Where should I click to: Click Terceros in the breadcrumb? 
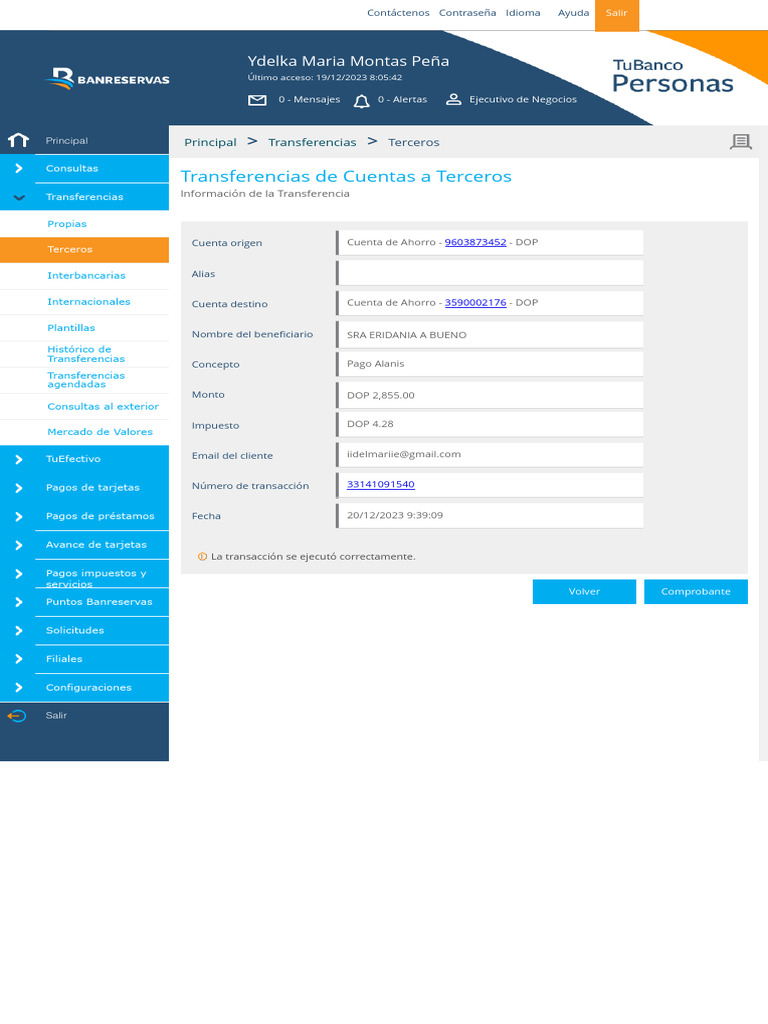pos(413,142)
